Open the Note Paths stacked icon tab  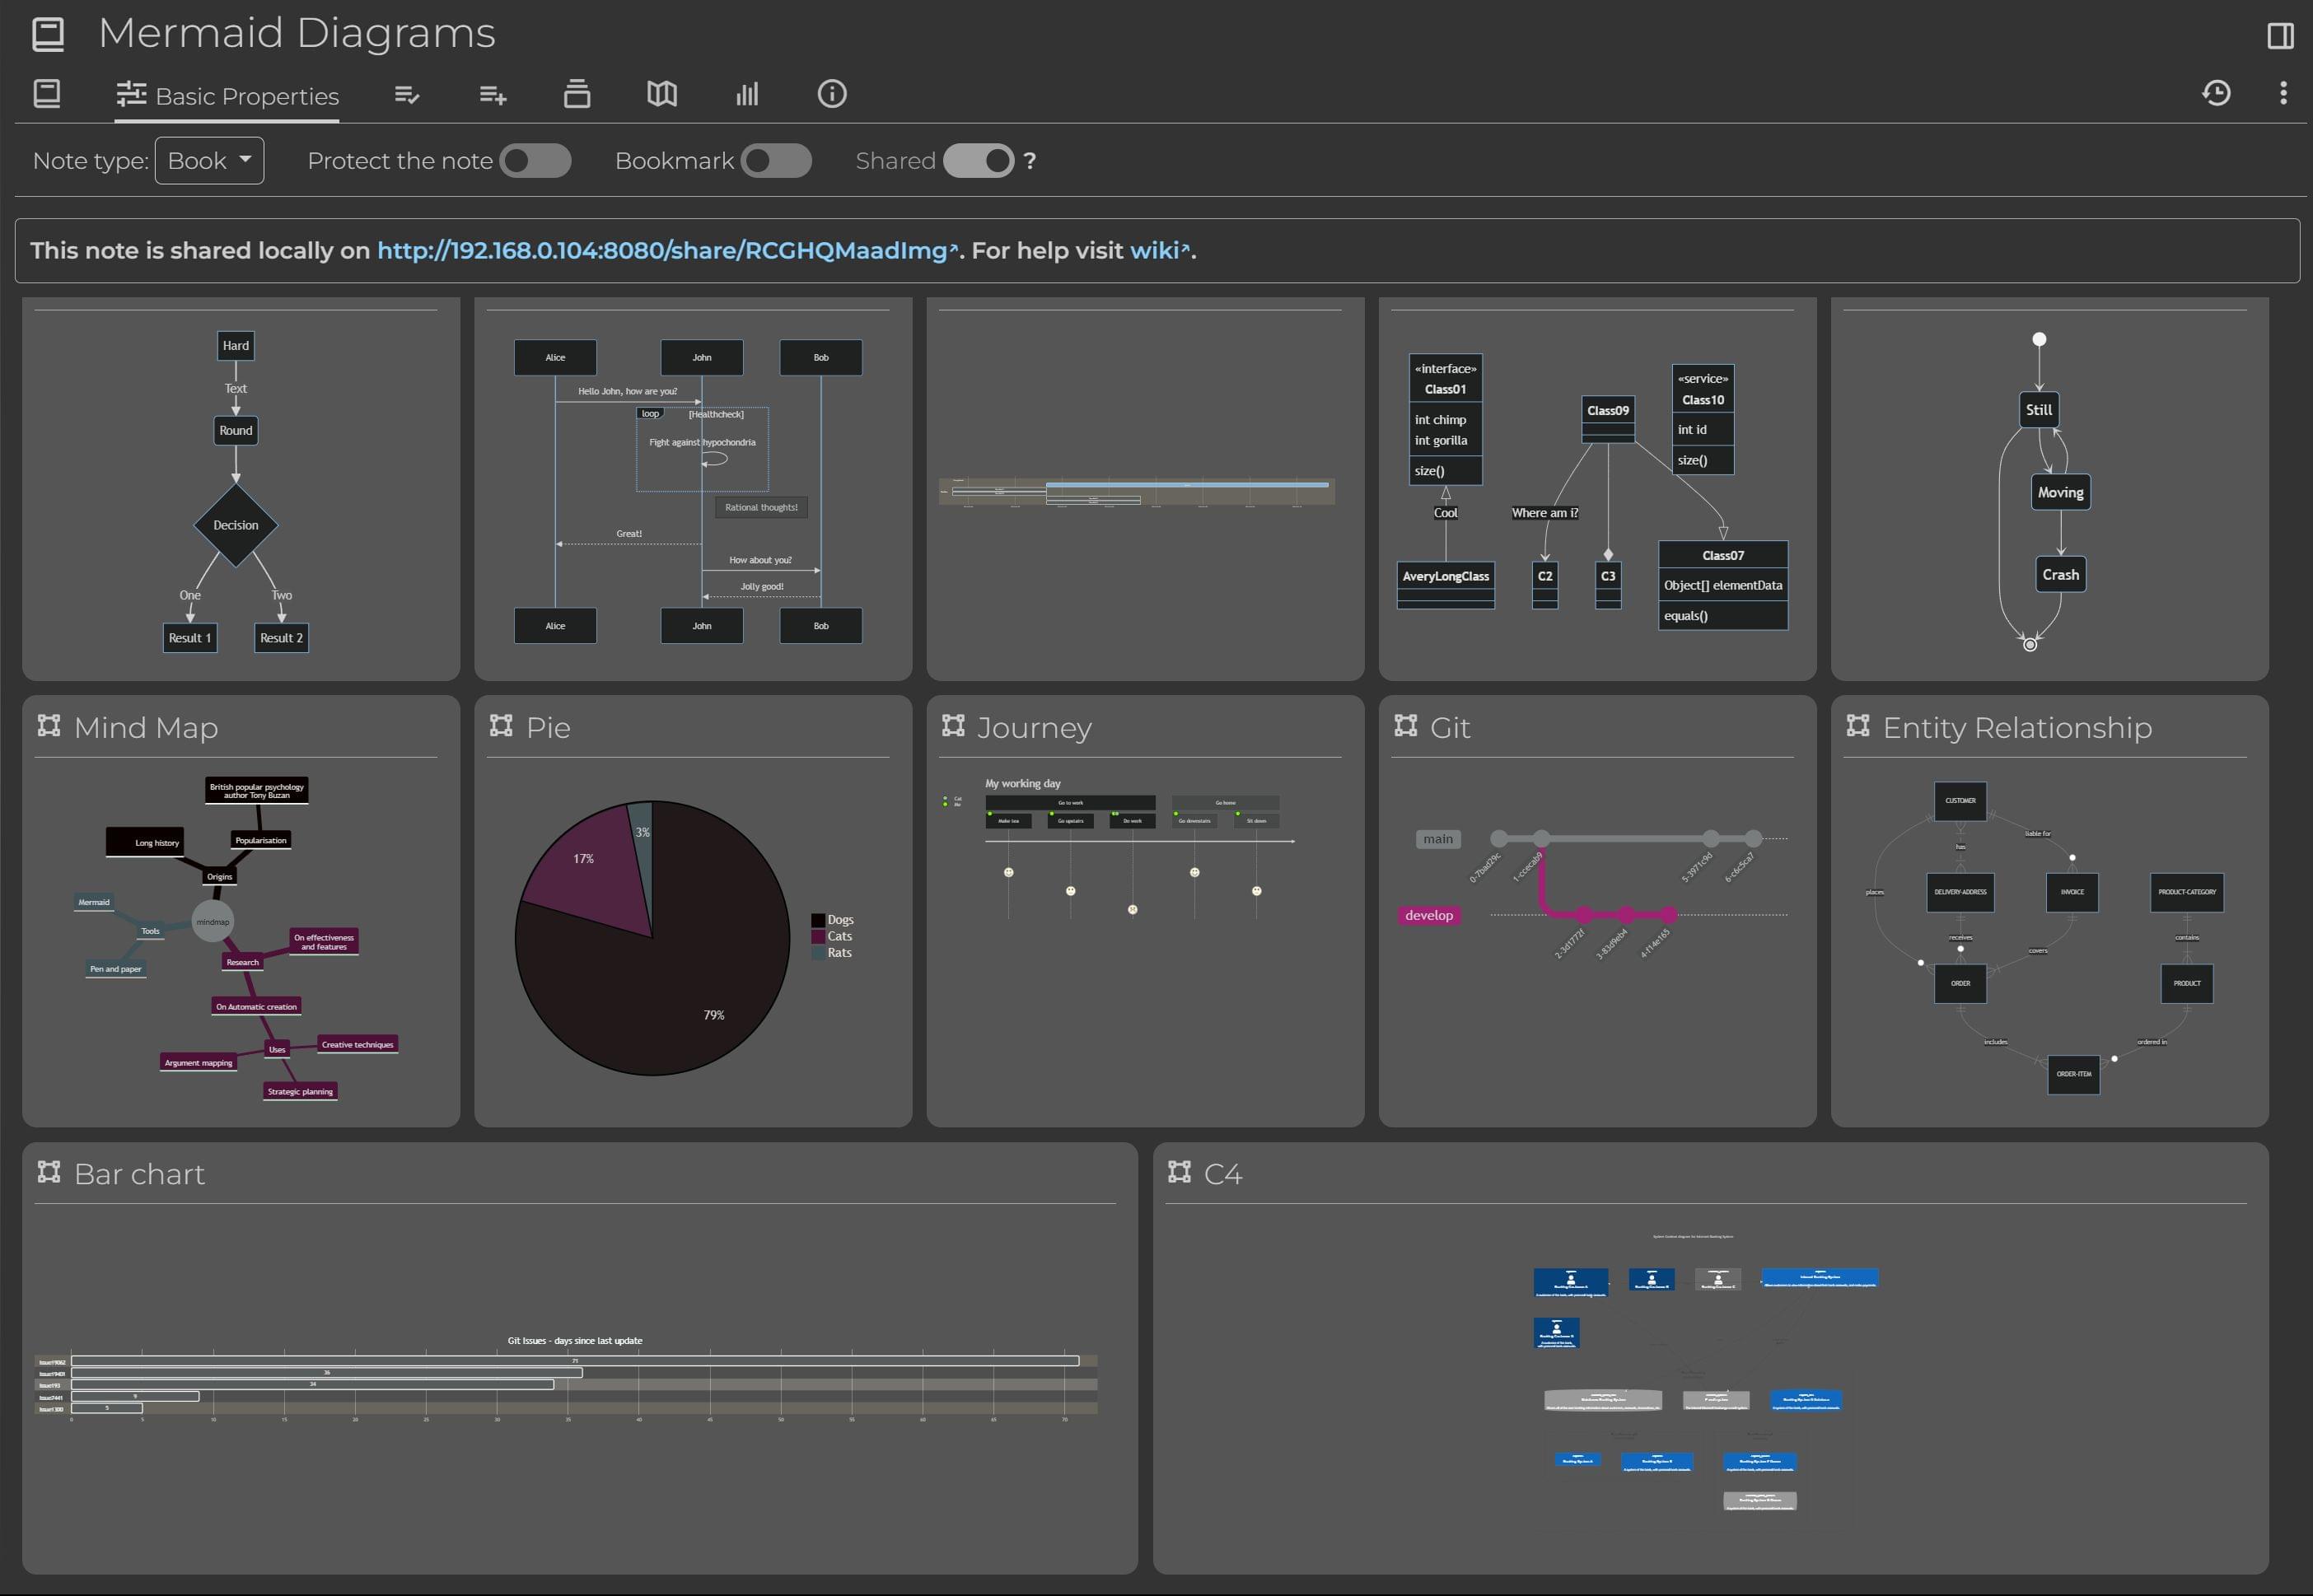coord(577,94)
